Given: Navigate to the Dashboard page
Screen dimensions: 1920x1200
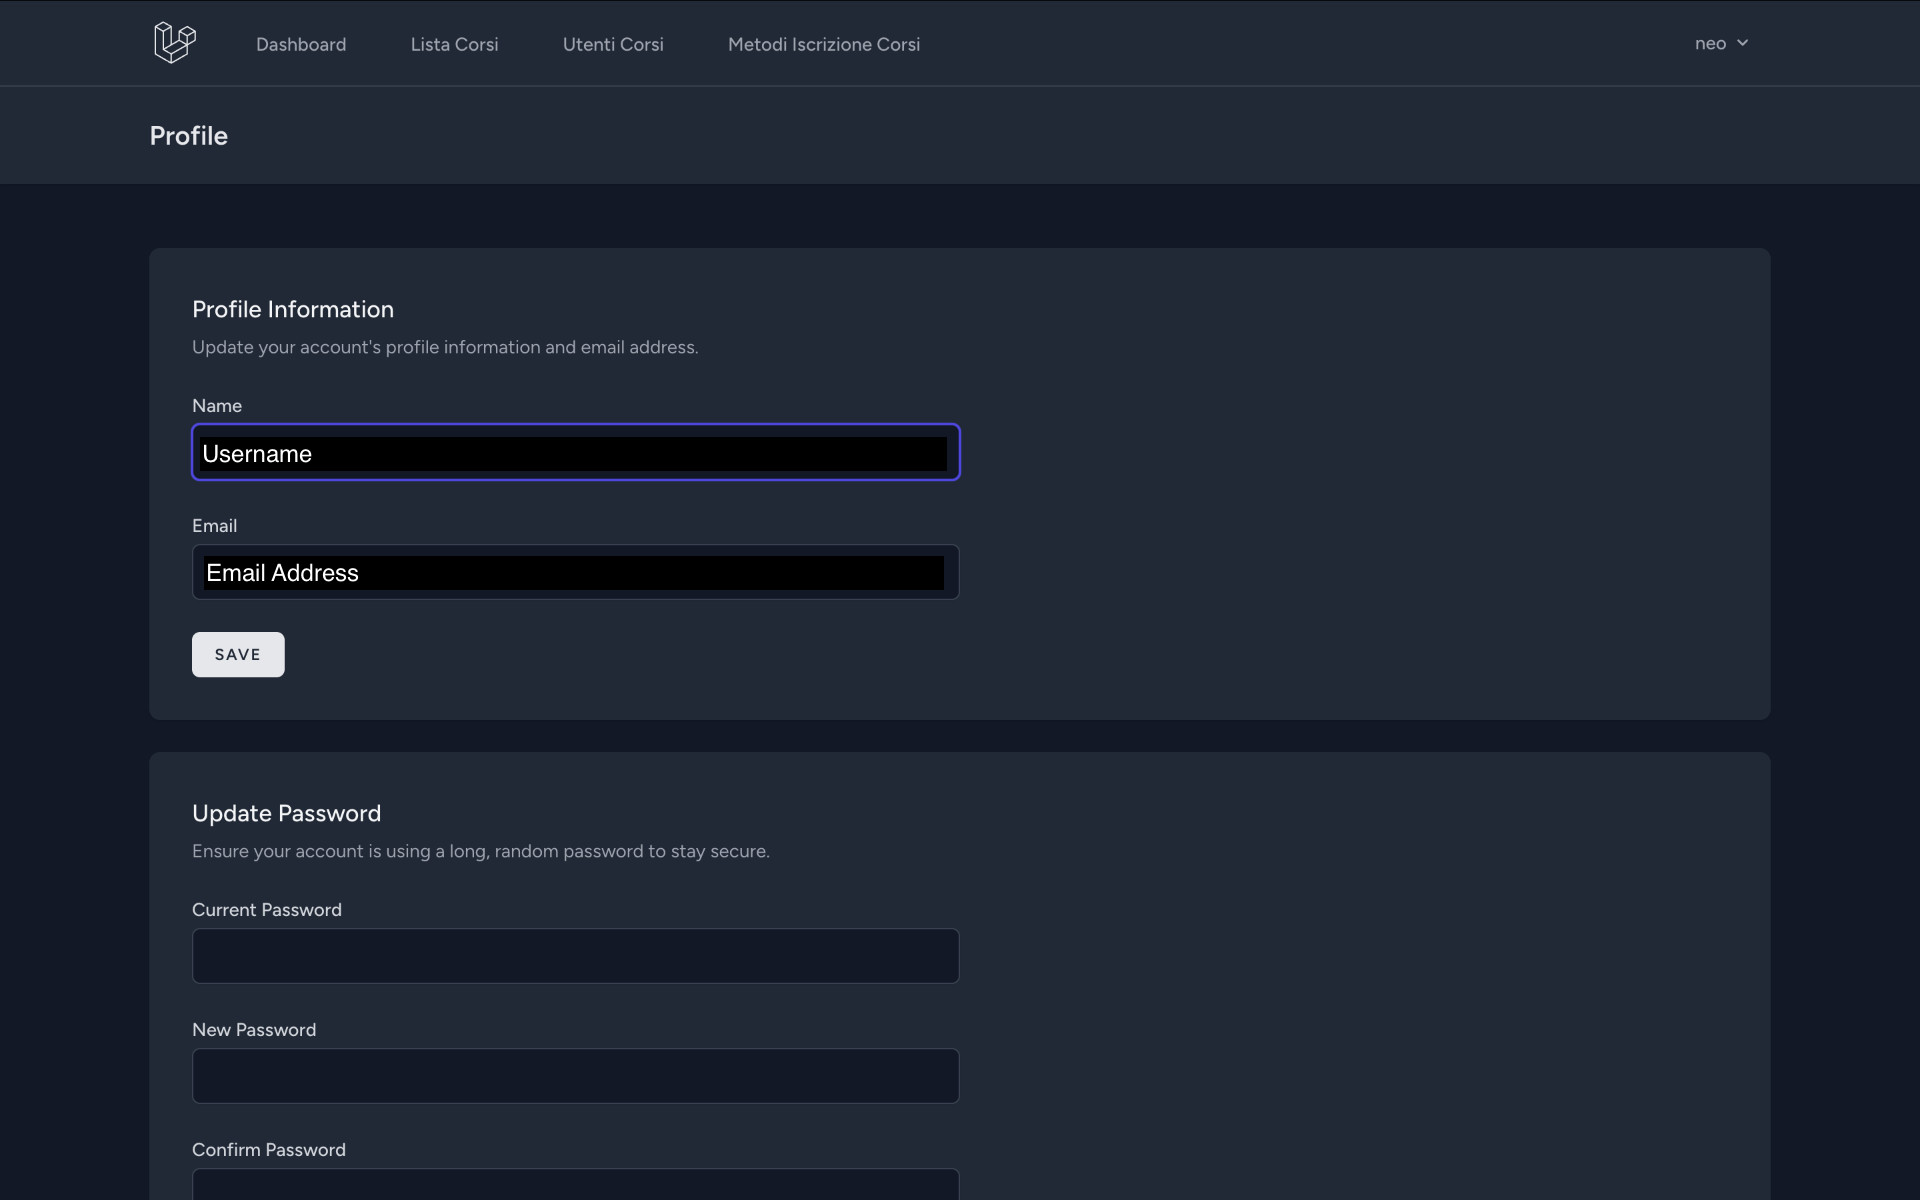Looking at the screenshot, I should [x=300, y=44].
